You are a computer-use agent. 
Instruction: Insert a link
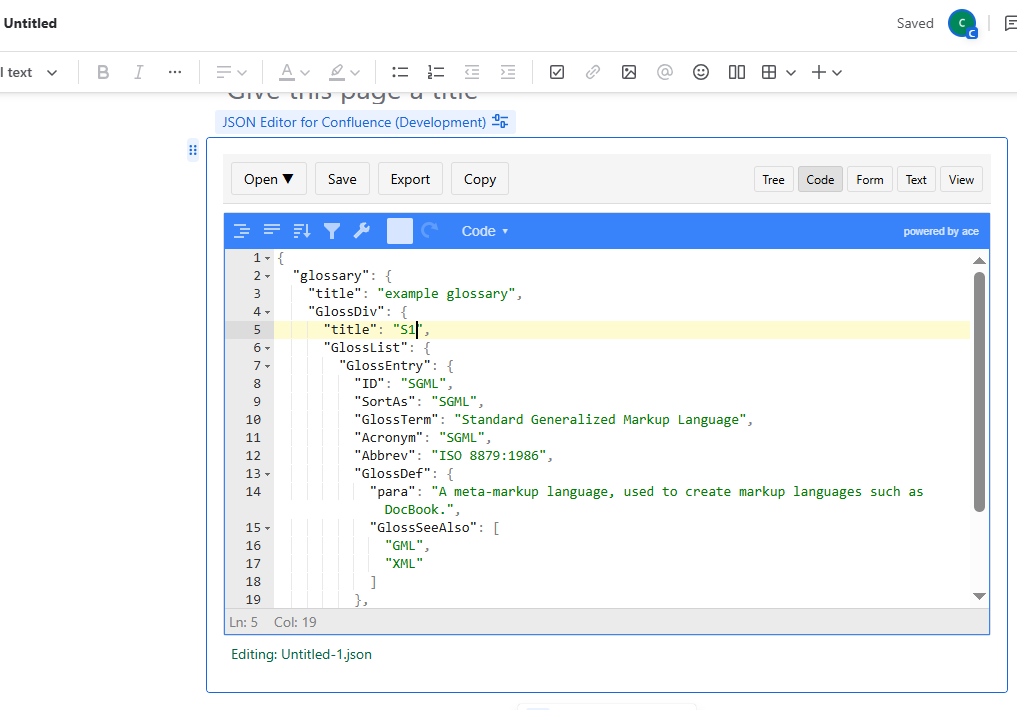tap(593, 72)
